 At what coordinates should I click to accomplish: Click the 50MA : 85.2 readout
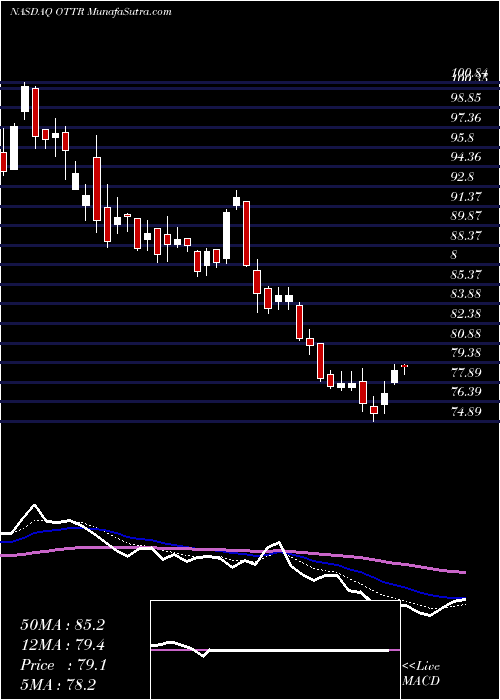tap(62, 625)
